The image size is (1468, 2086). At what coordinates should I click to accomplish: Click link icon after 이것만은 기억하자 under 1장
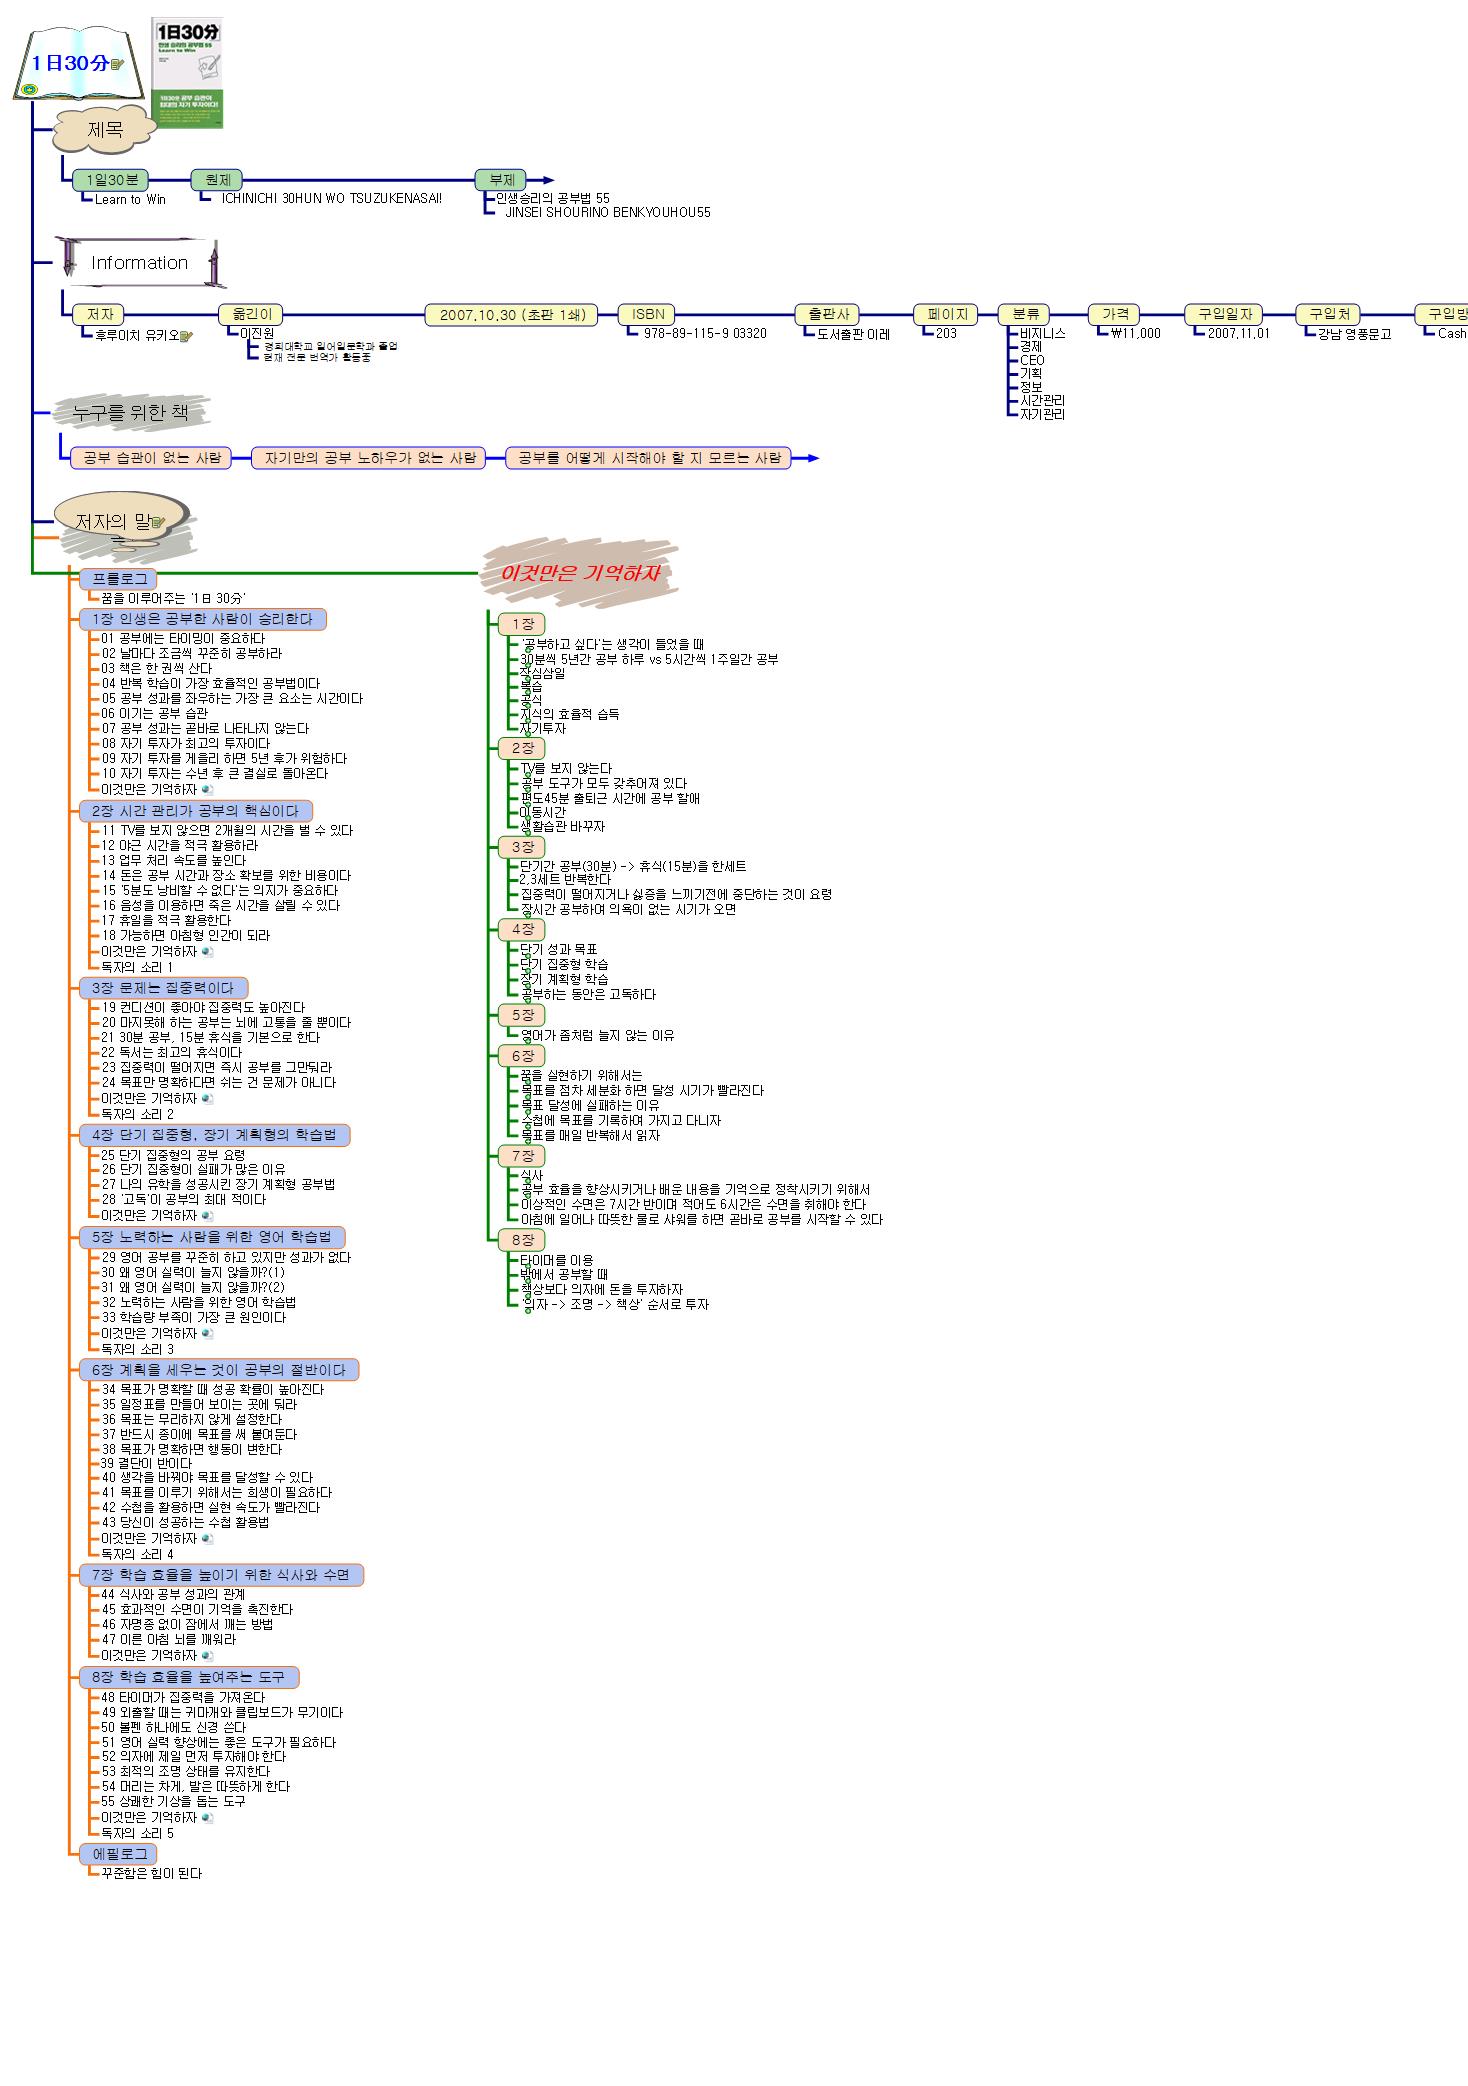pos(207,789)
